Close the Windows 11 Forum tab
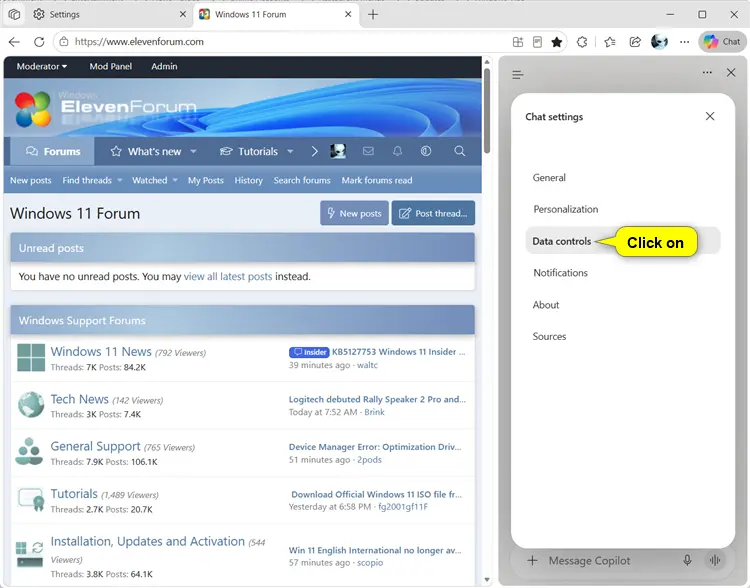 (348, 14)
